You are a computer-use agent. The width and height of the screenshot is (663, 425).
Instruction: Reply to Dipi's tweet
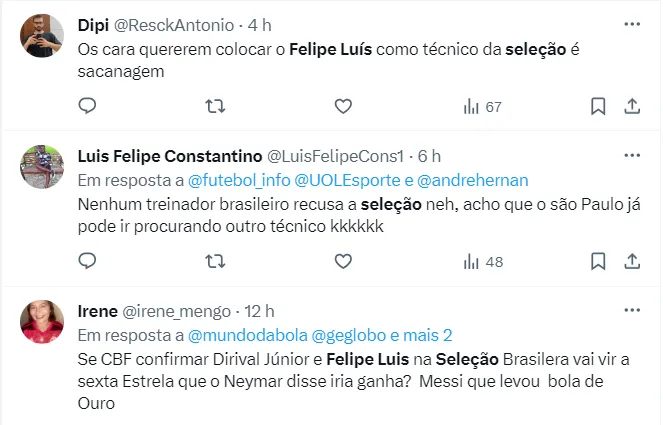point(88,106)
